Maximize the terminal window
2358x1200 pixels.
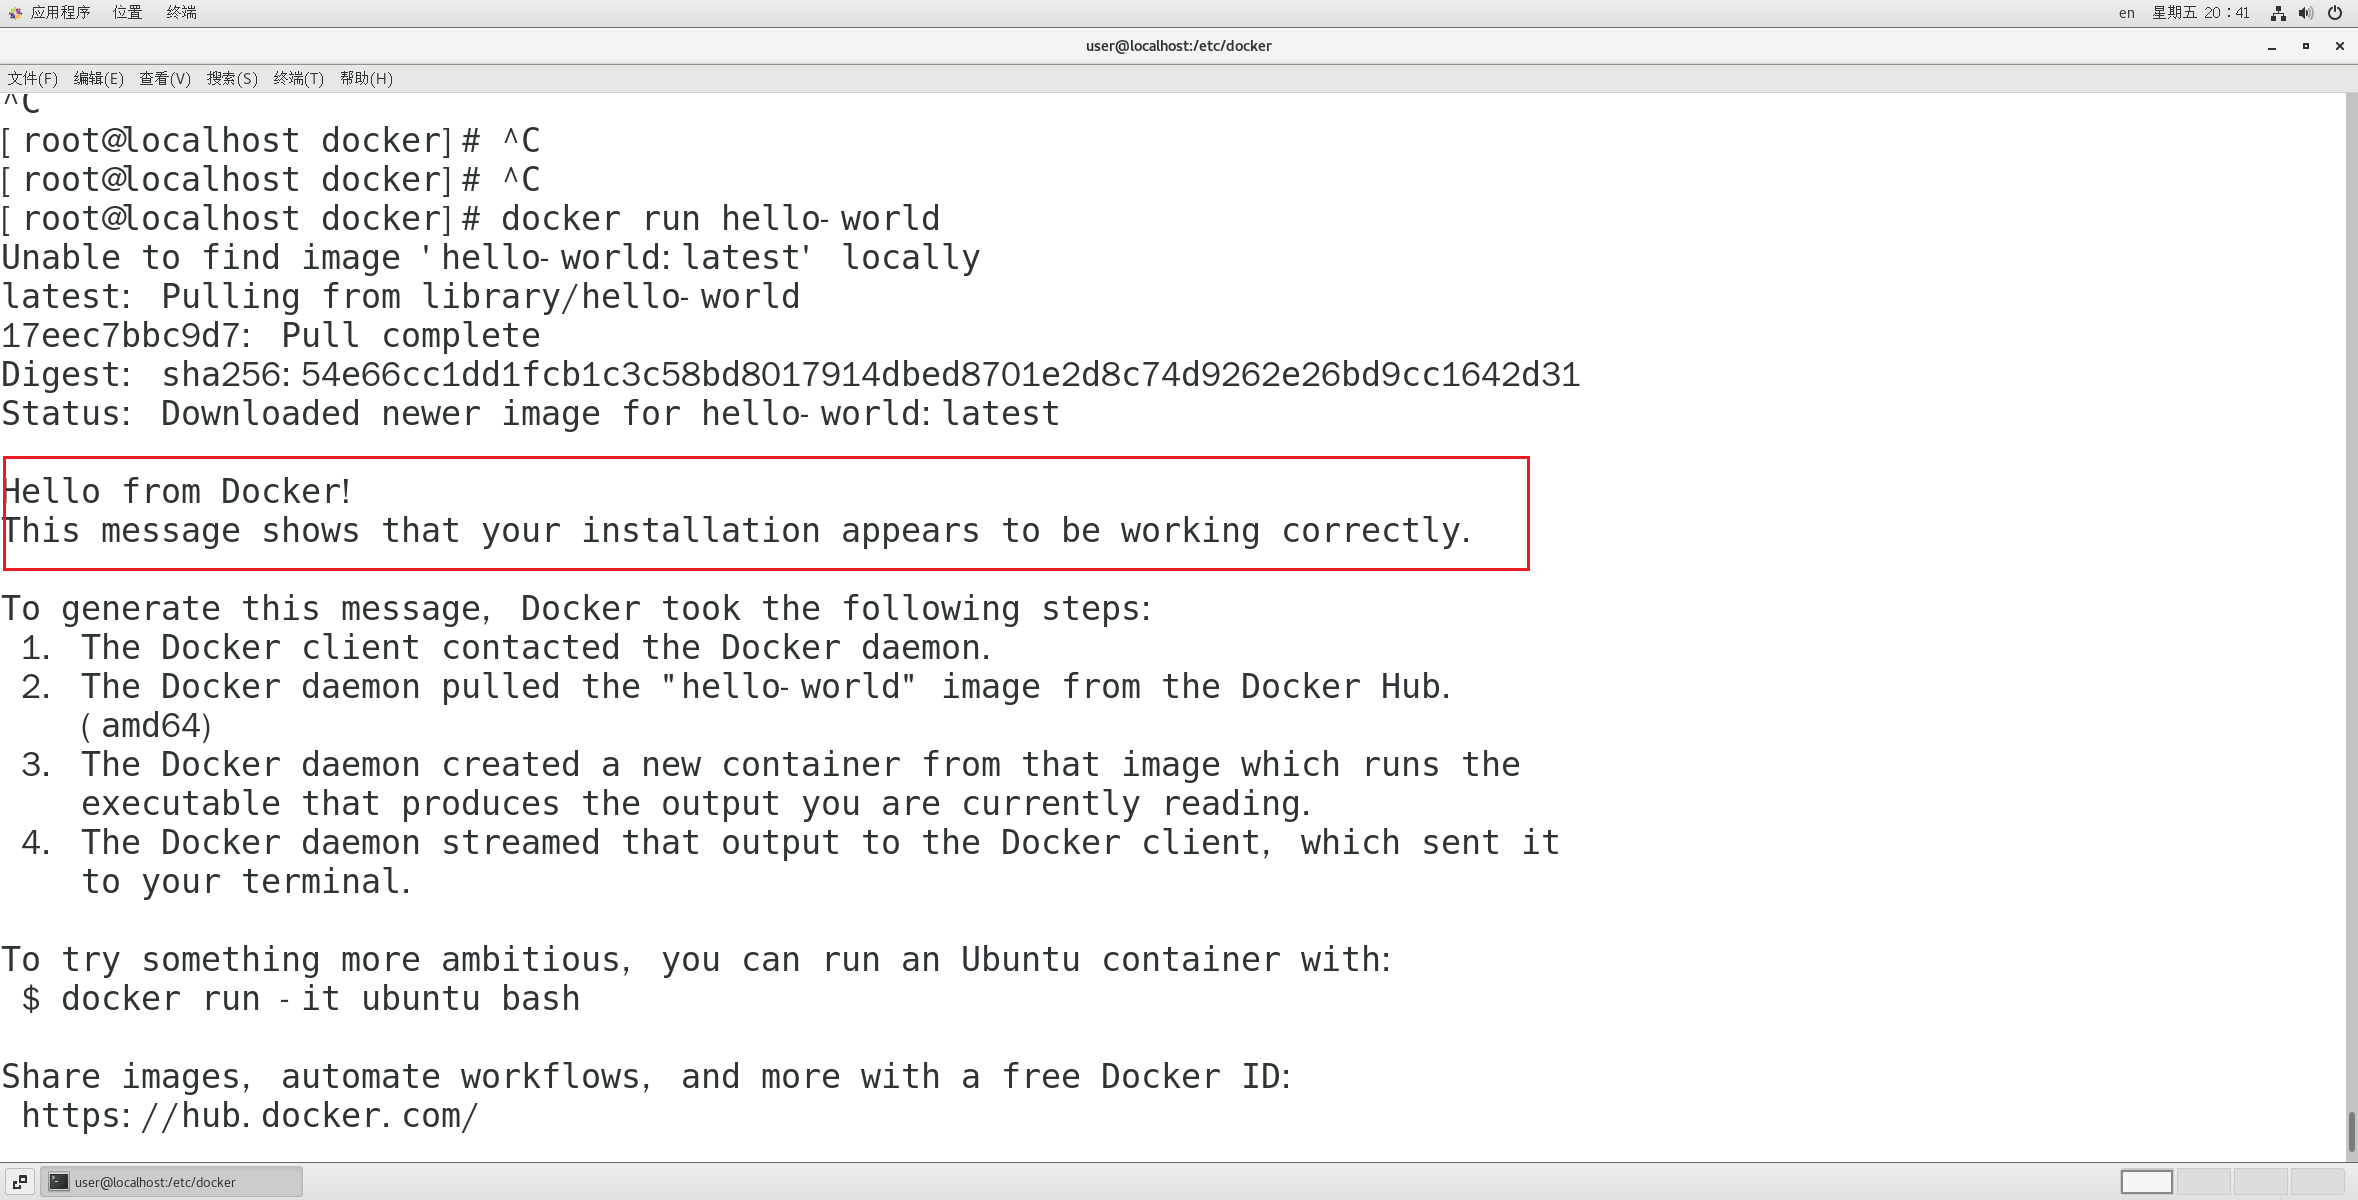(x=2306, y=46)
